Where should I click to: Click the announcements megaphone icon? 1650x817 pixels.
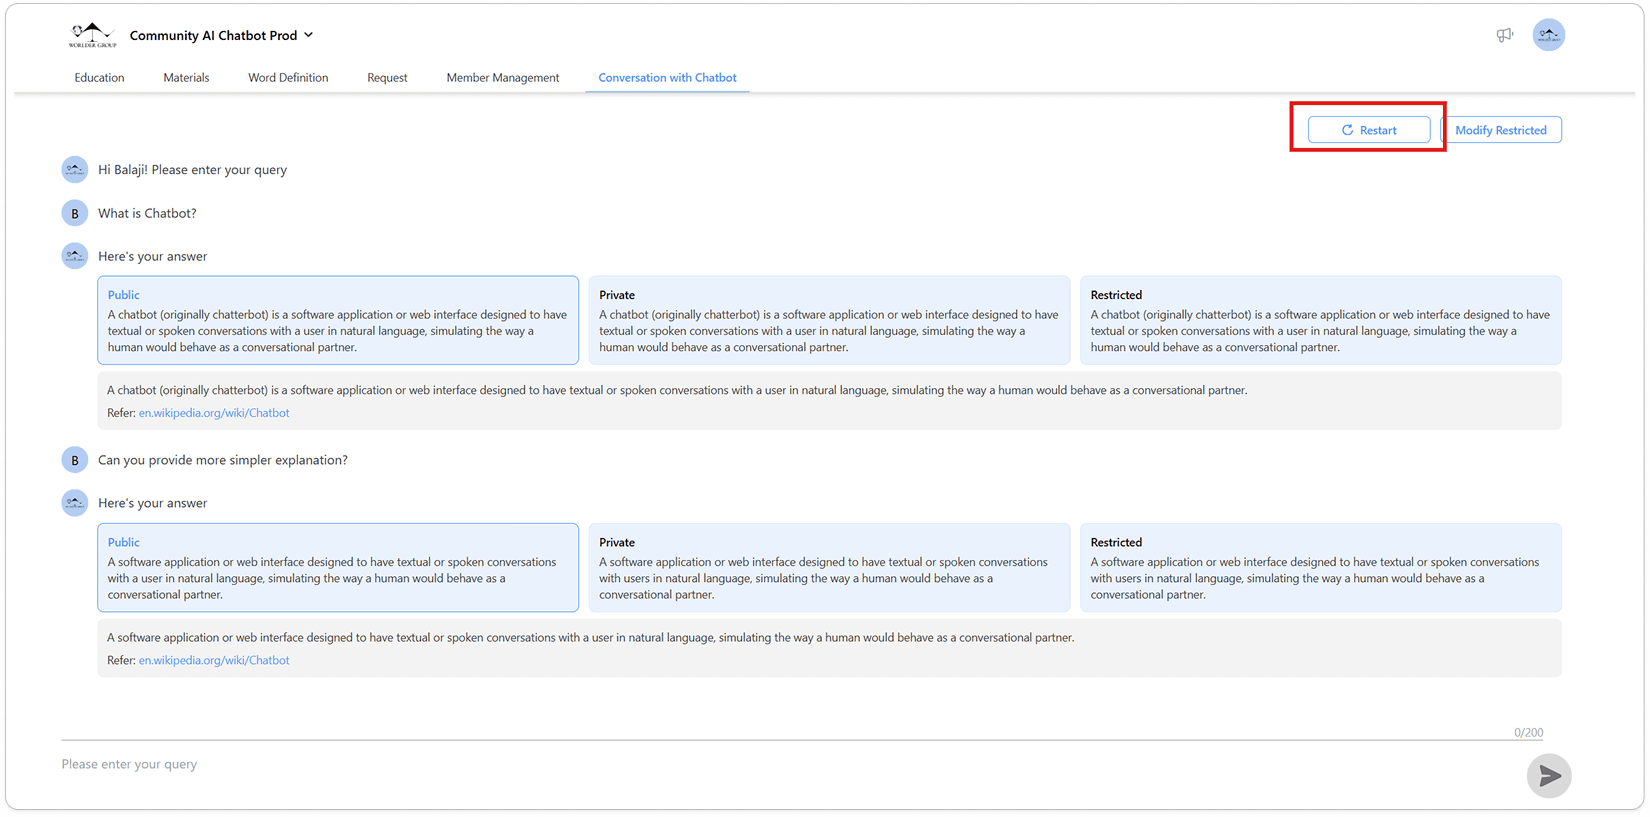pyautogui.click(x=1504, y=35)
